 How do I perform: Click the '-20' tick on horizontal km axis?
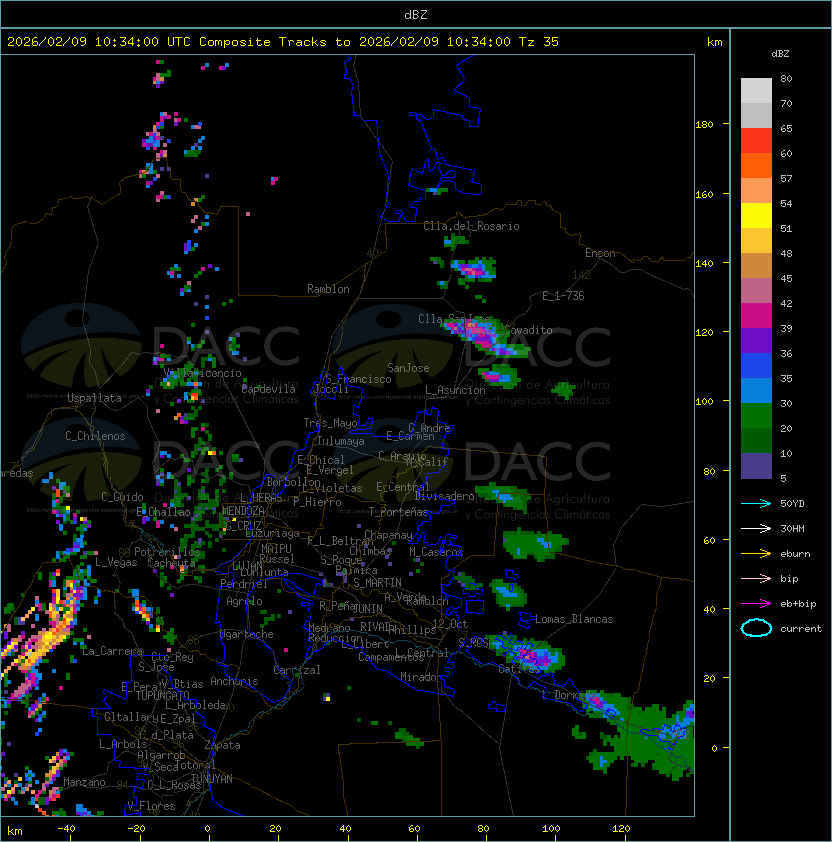pyautogui.click(x=136, y=829)
